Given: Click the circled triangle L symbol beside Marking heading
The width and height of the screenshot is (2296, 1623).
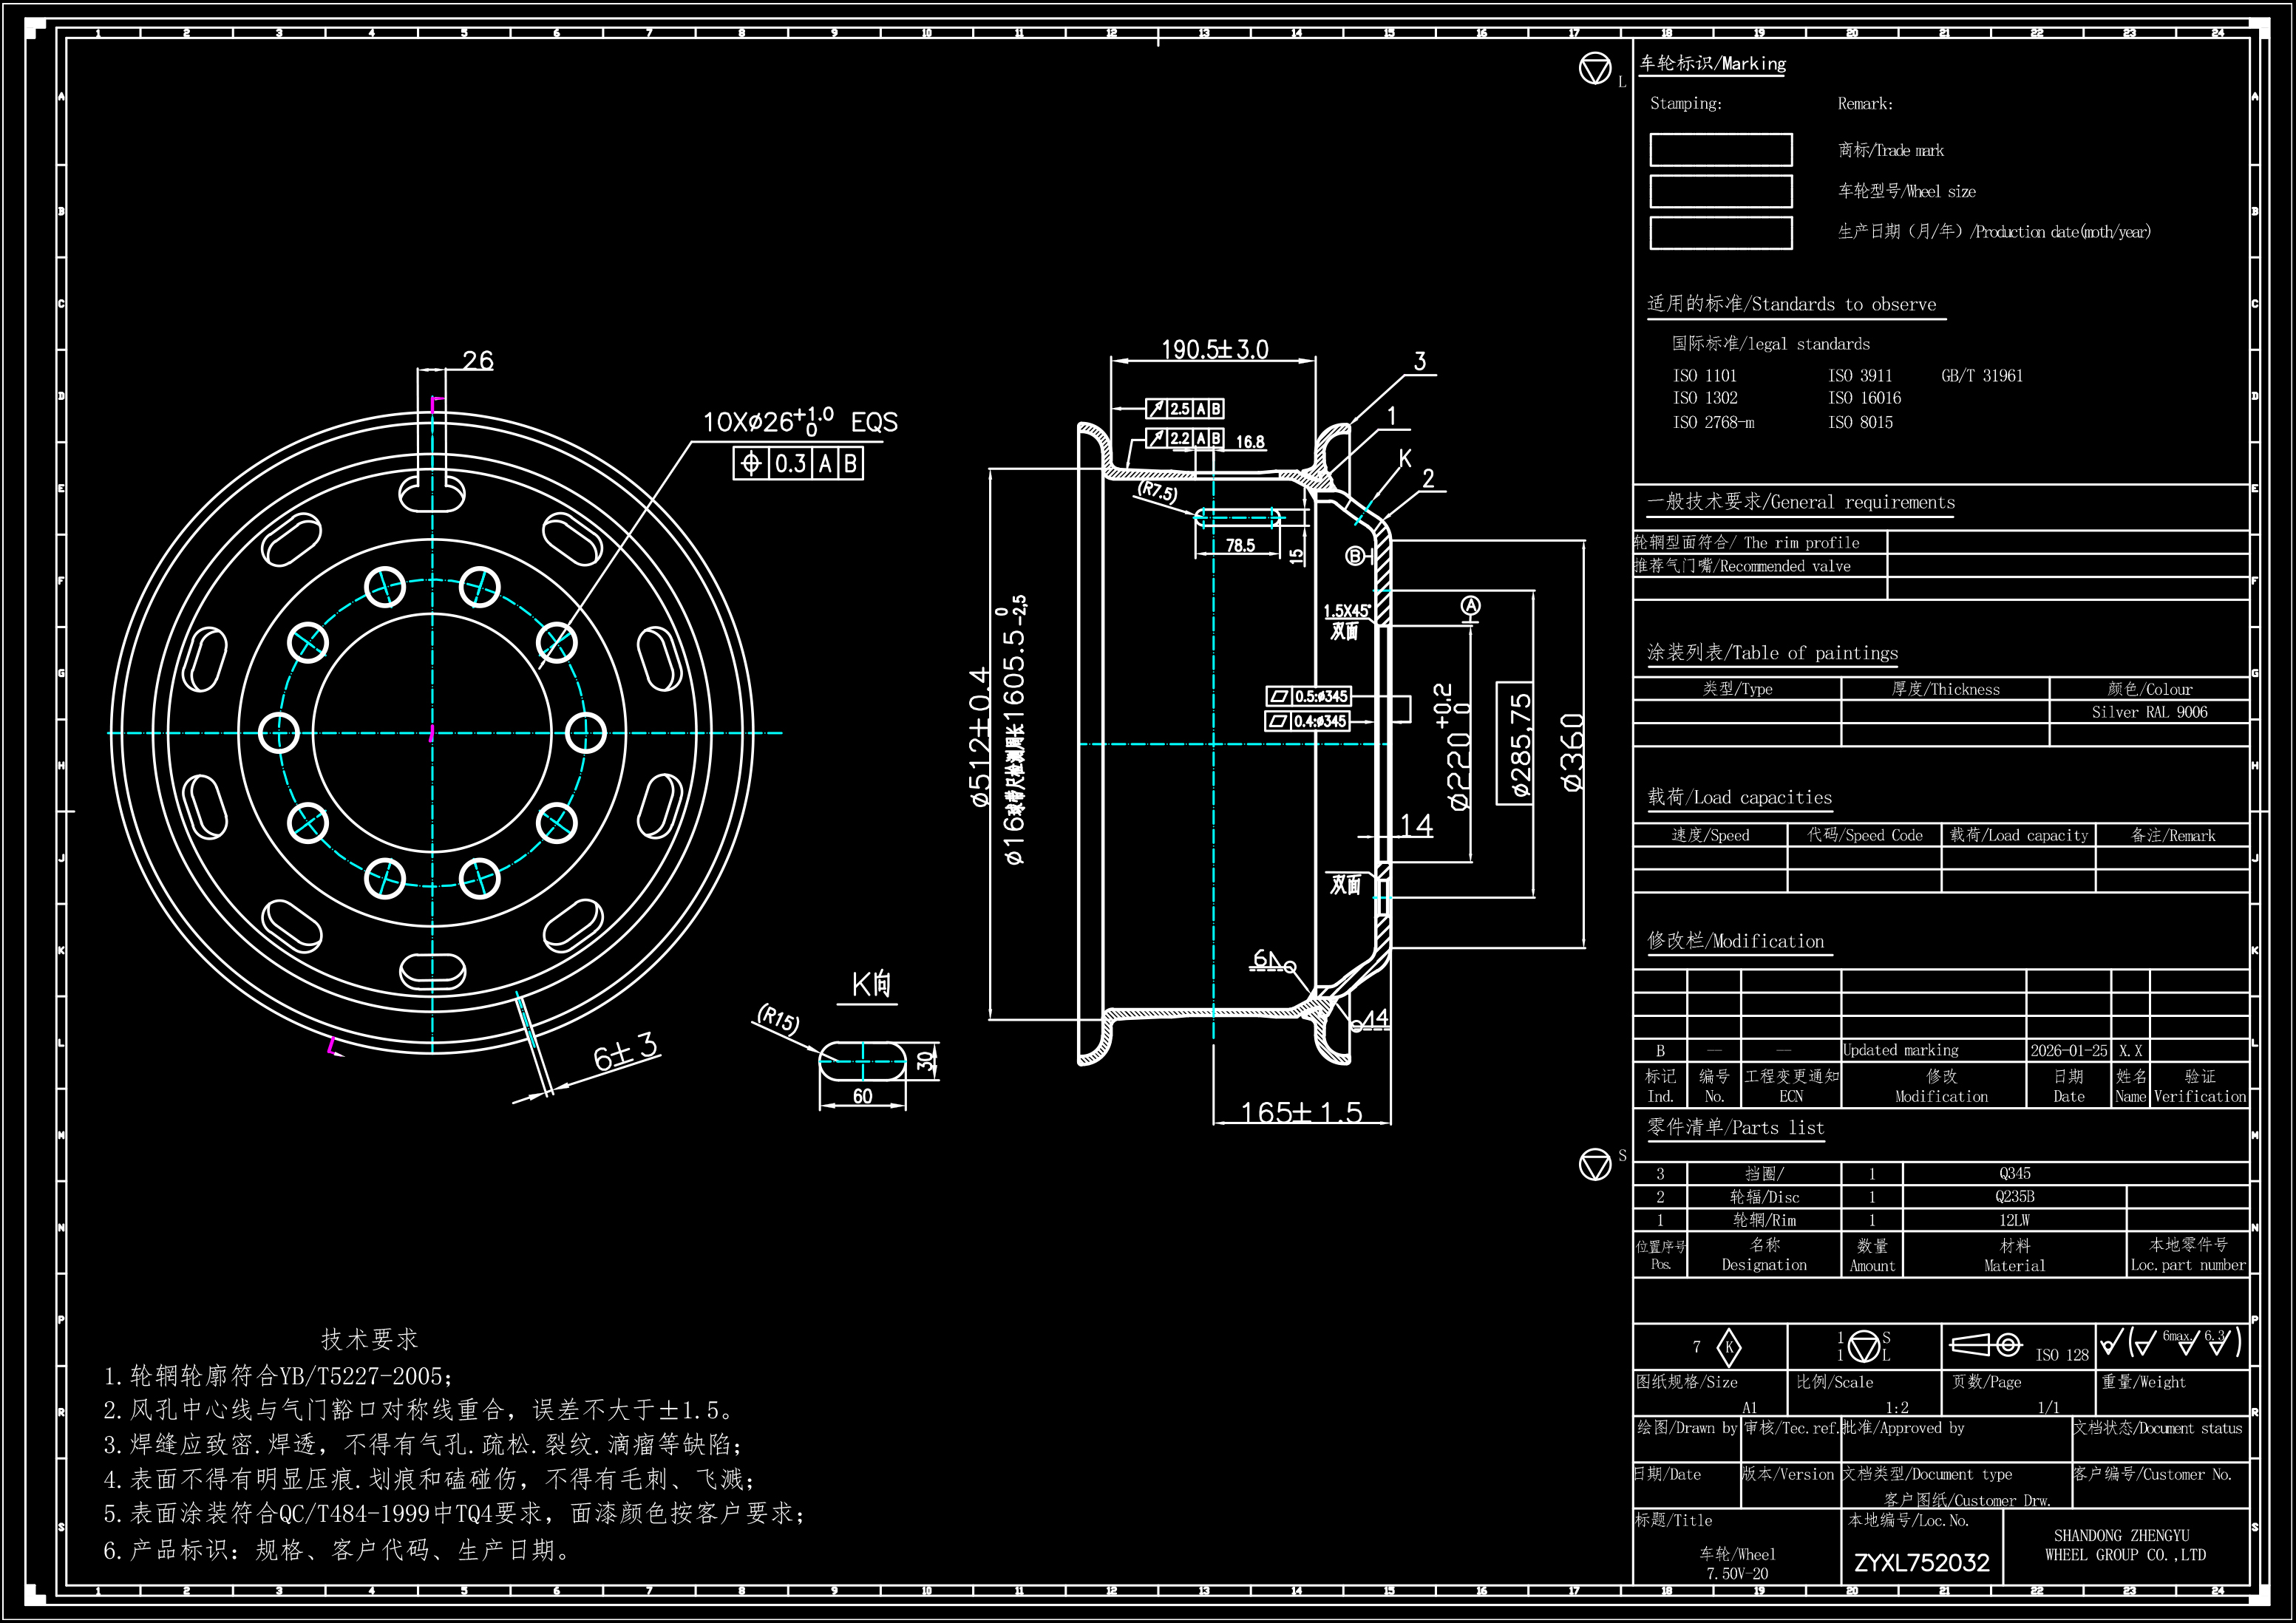Looking at the screenshot, I should coord(1594,69).
